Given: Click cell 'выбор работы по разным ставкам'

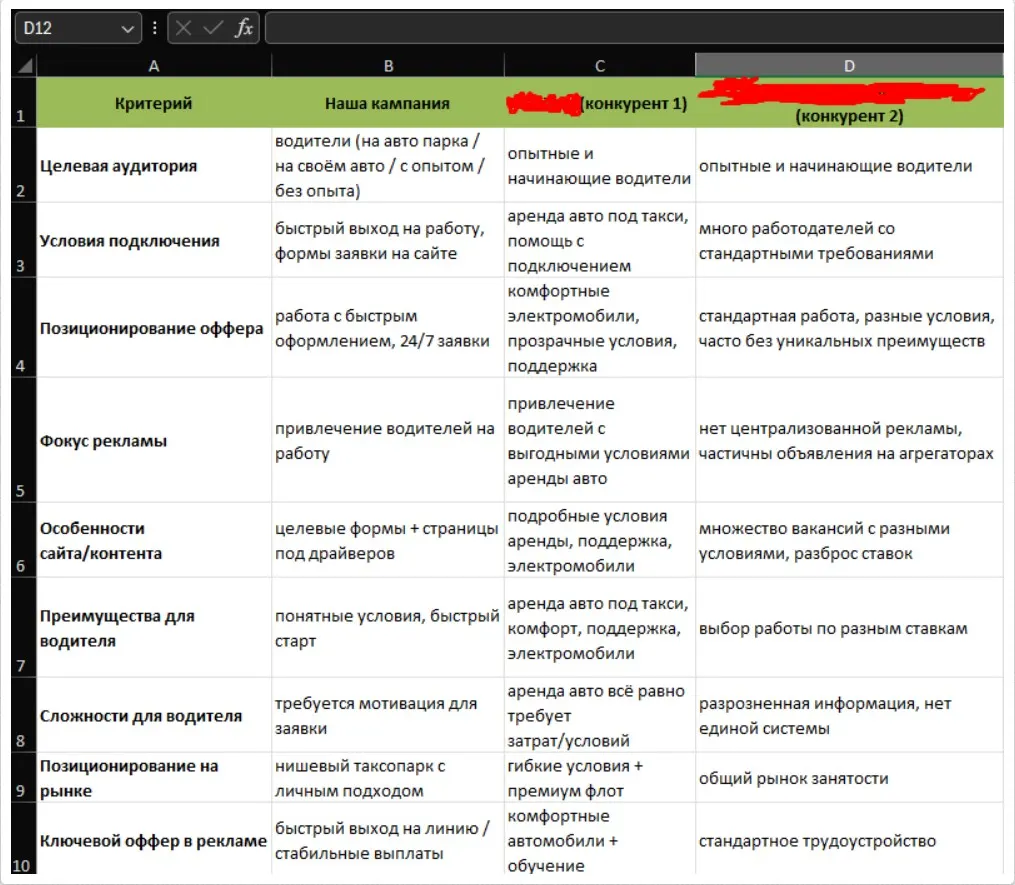Looking at the screenshot, I should (849, 628).
